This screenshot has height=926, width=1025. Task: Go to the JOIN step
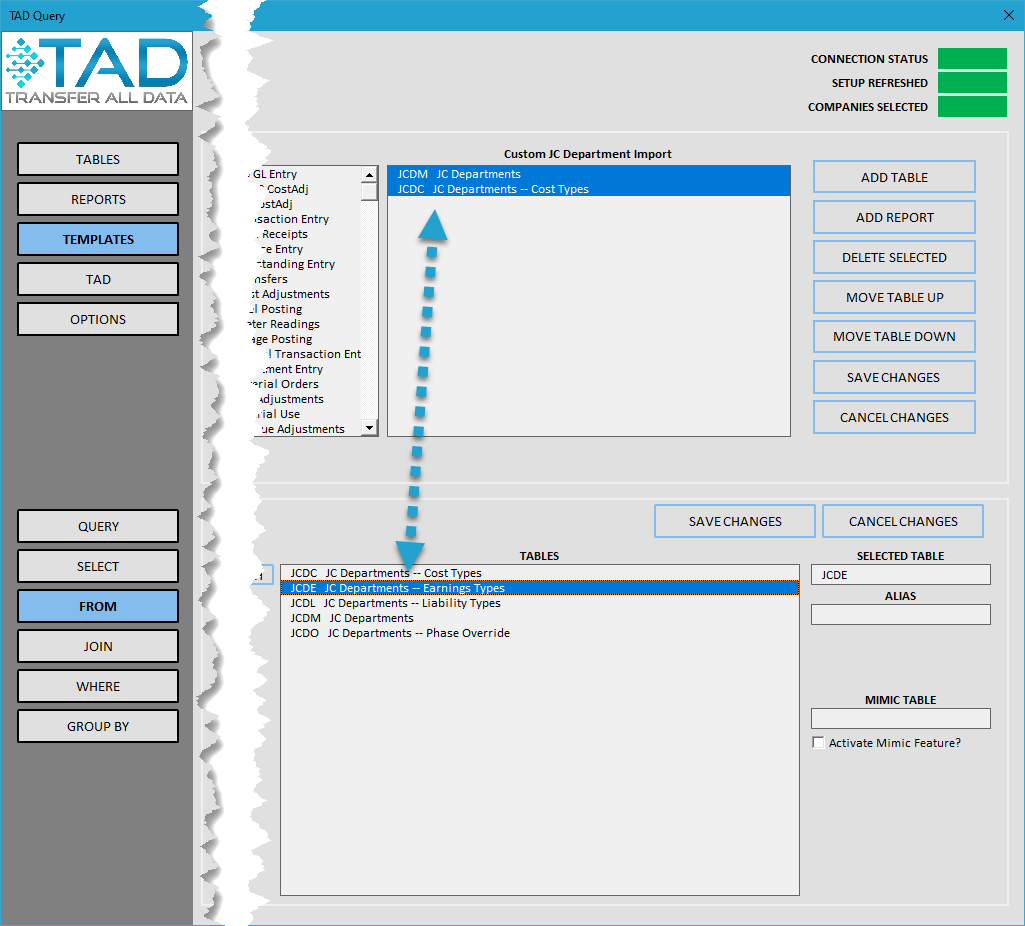coord(98,646)
